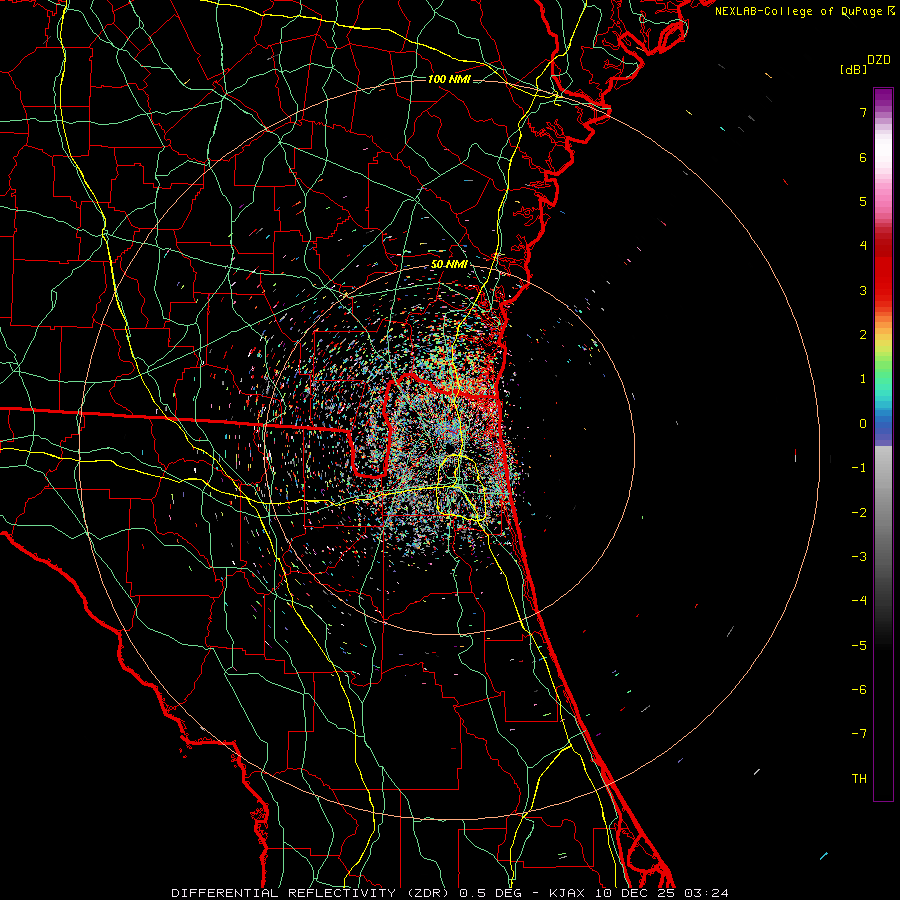
Task: Click the '100 NMI' range ring label
Action: (449, 79)
